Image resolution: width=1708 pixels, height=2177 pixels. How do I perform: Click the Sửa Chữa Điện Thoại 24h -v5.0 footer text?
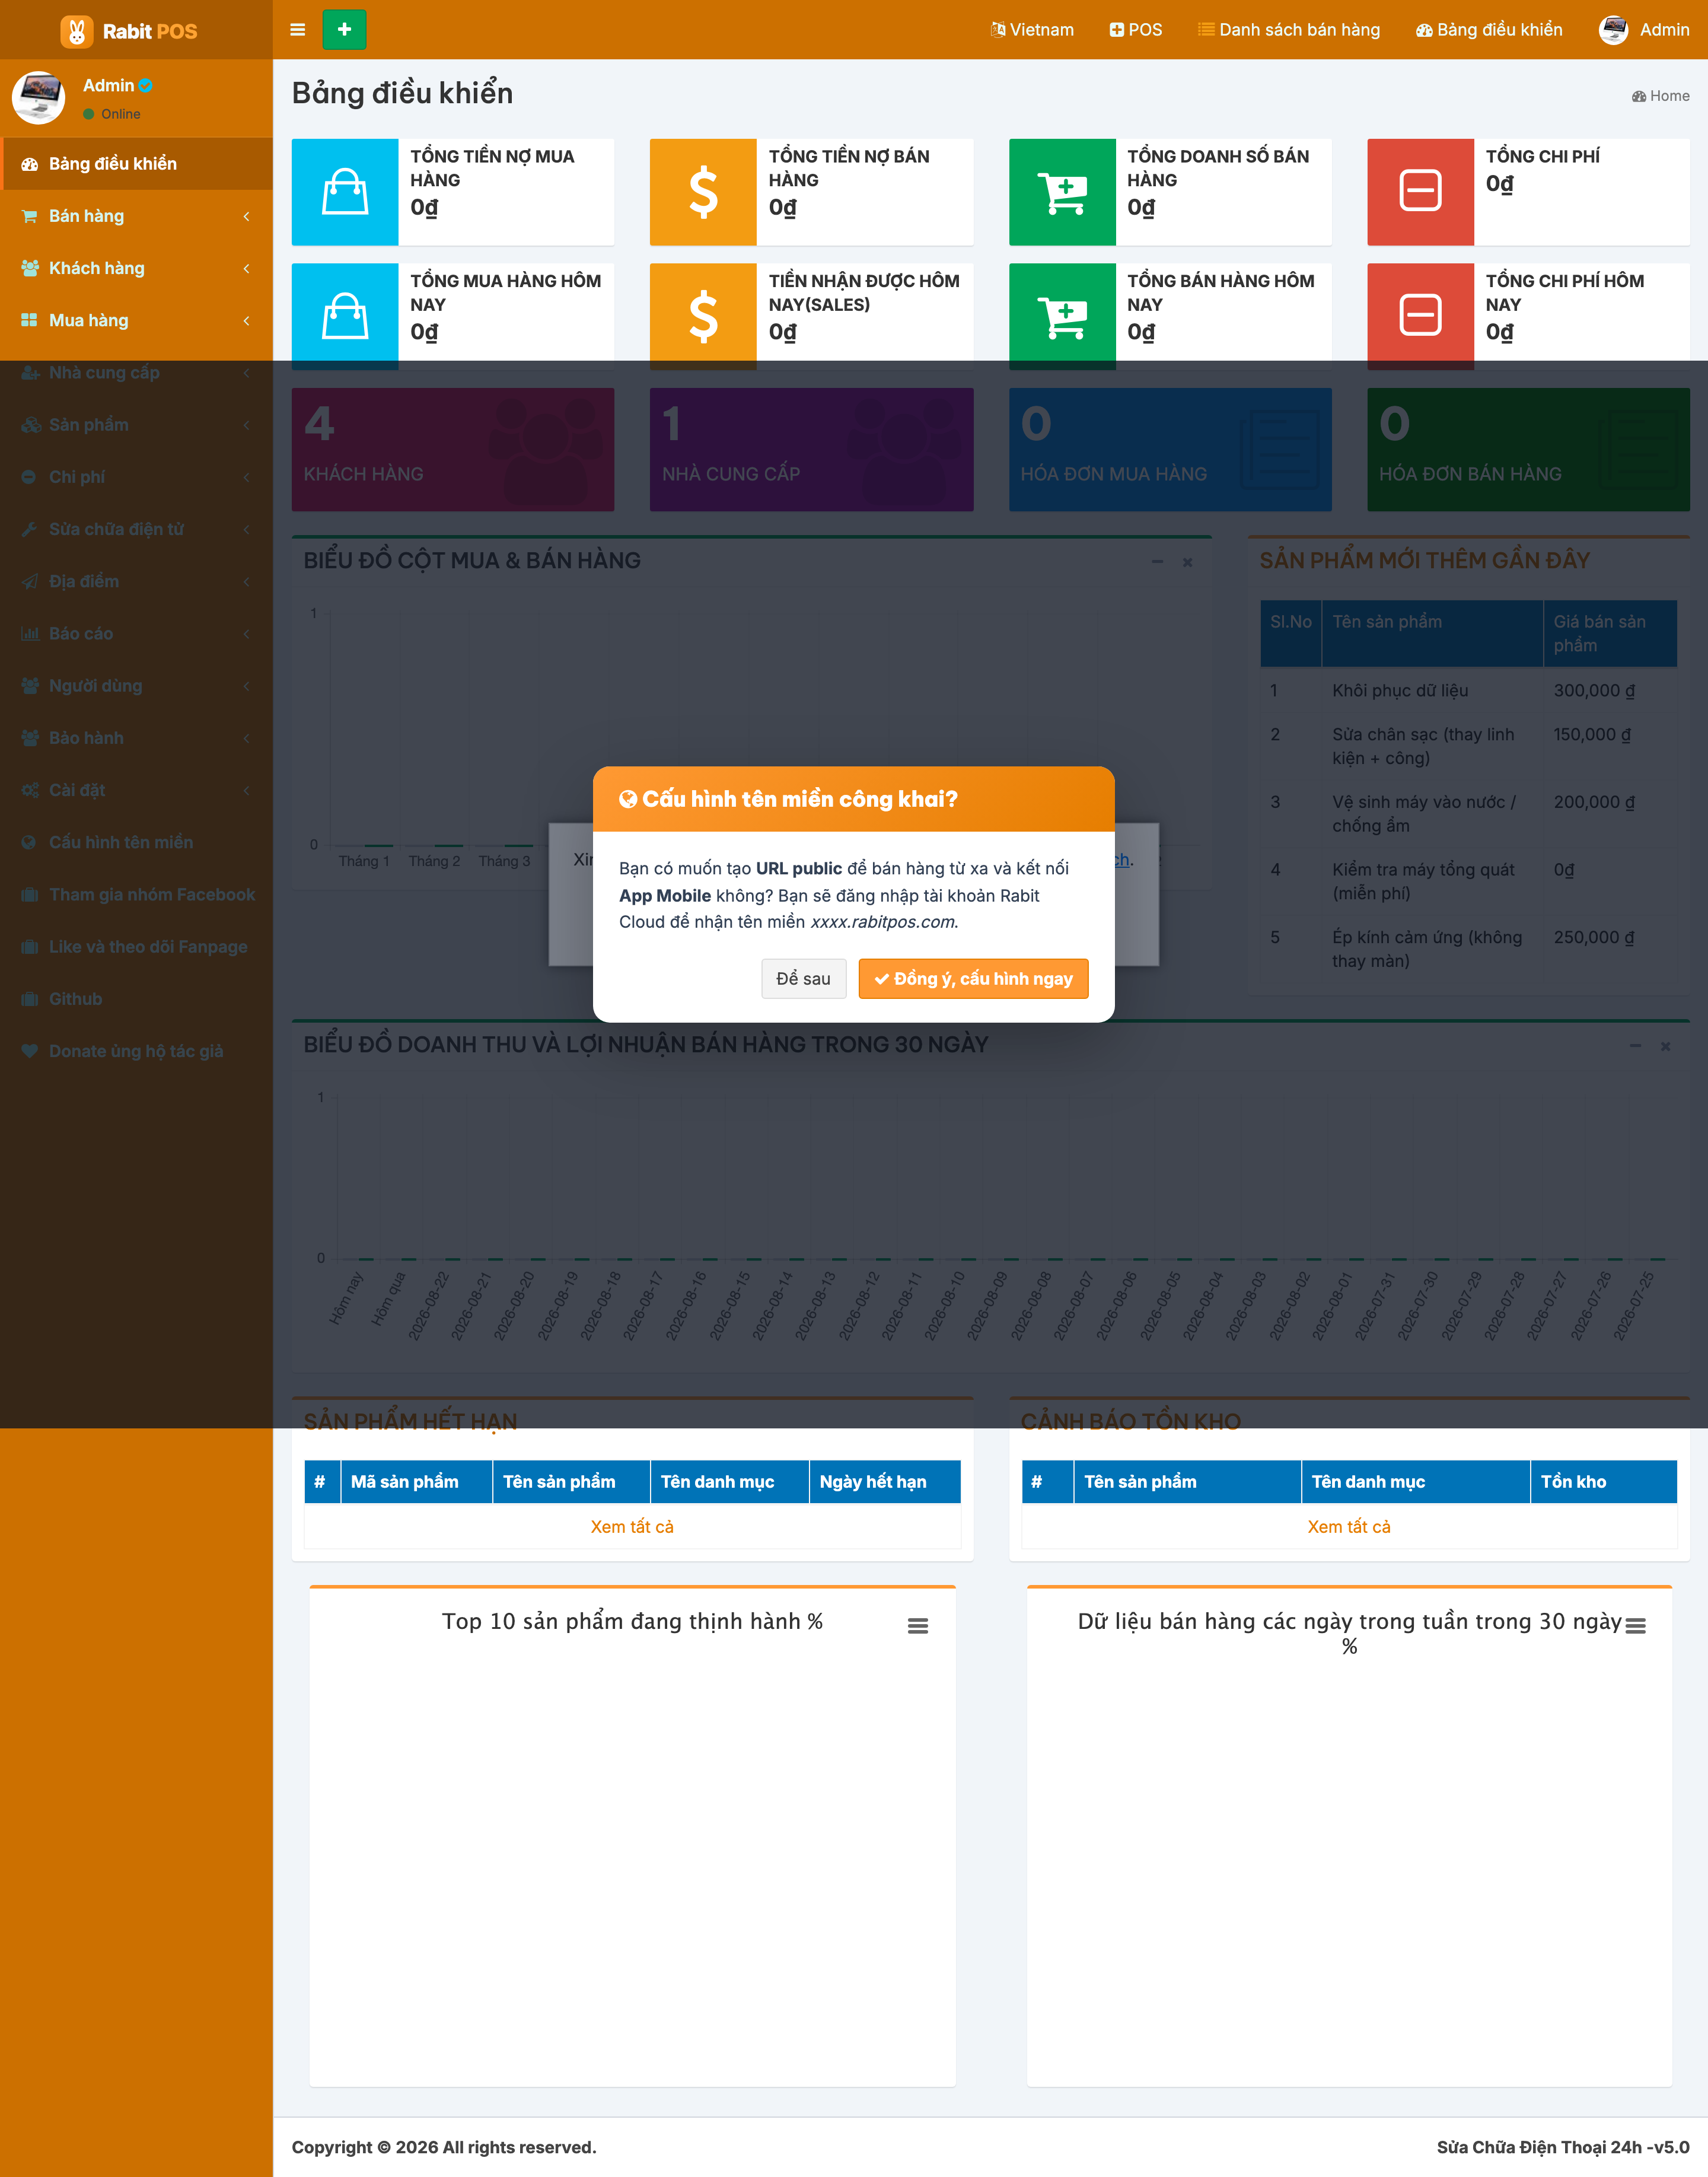tap(1563, 2147)
